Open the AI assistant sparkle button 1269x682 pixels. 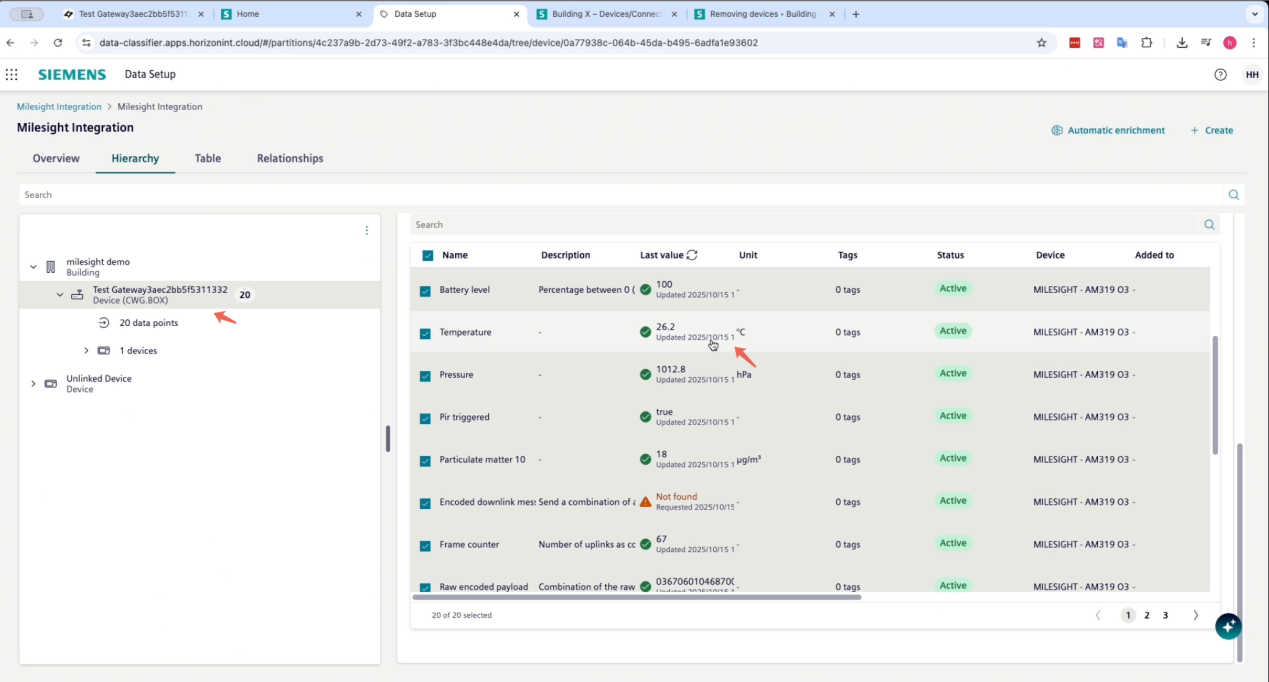pyautogui.click(x=1228, y=626)
